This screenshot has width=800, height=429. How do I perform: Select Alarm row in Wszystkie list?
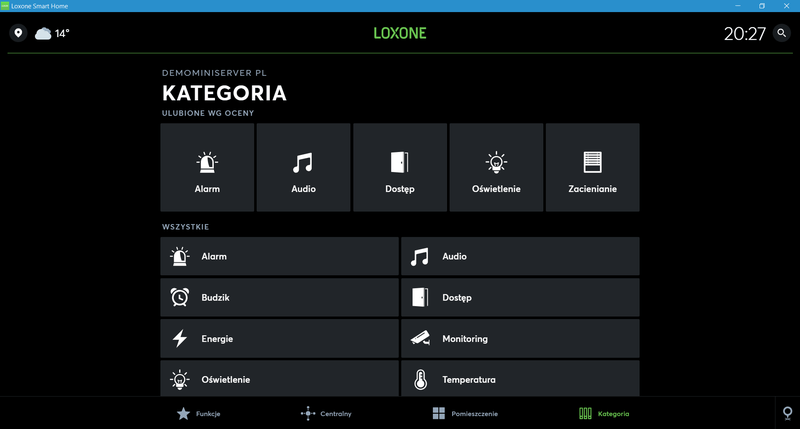coord(280,256)
